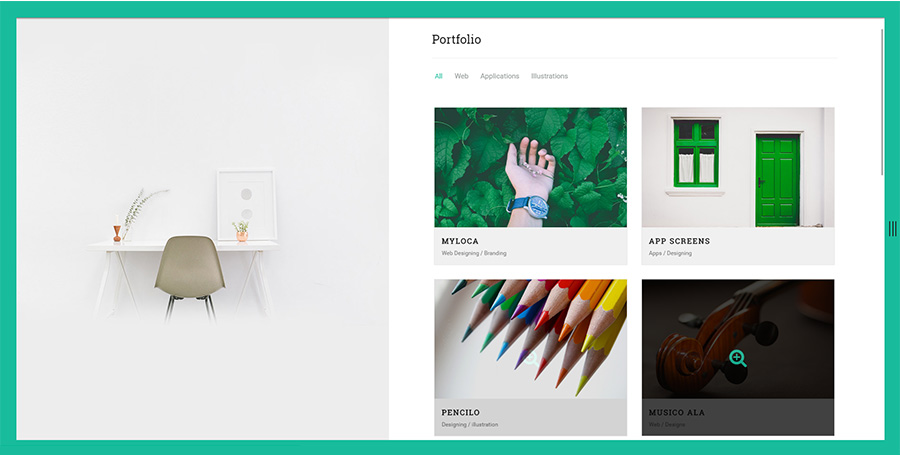900x455 pixels.
Task: Switch to the Applications filter
Action: (x=499, y=76)
